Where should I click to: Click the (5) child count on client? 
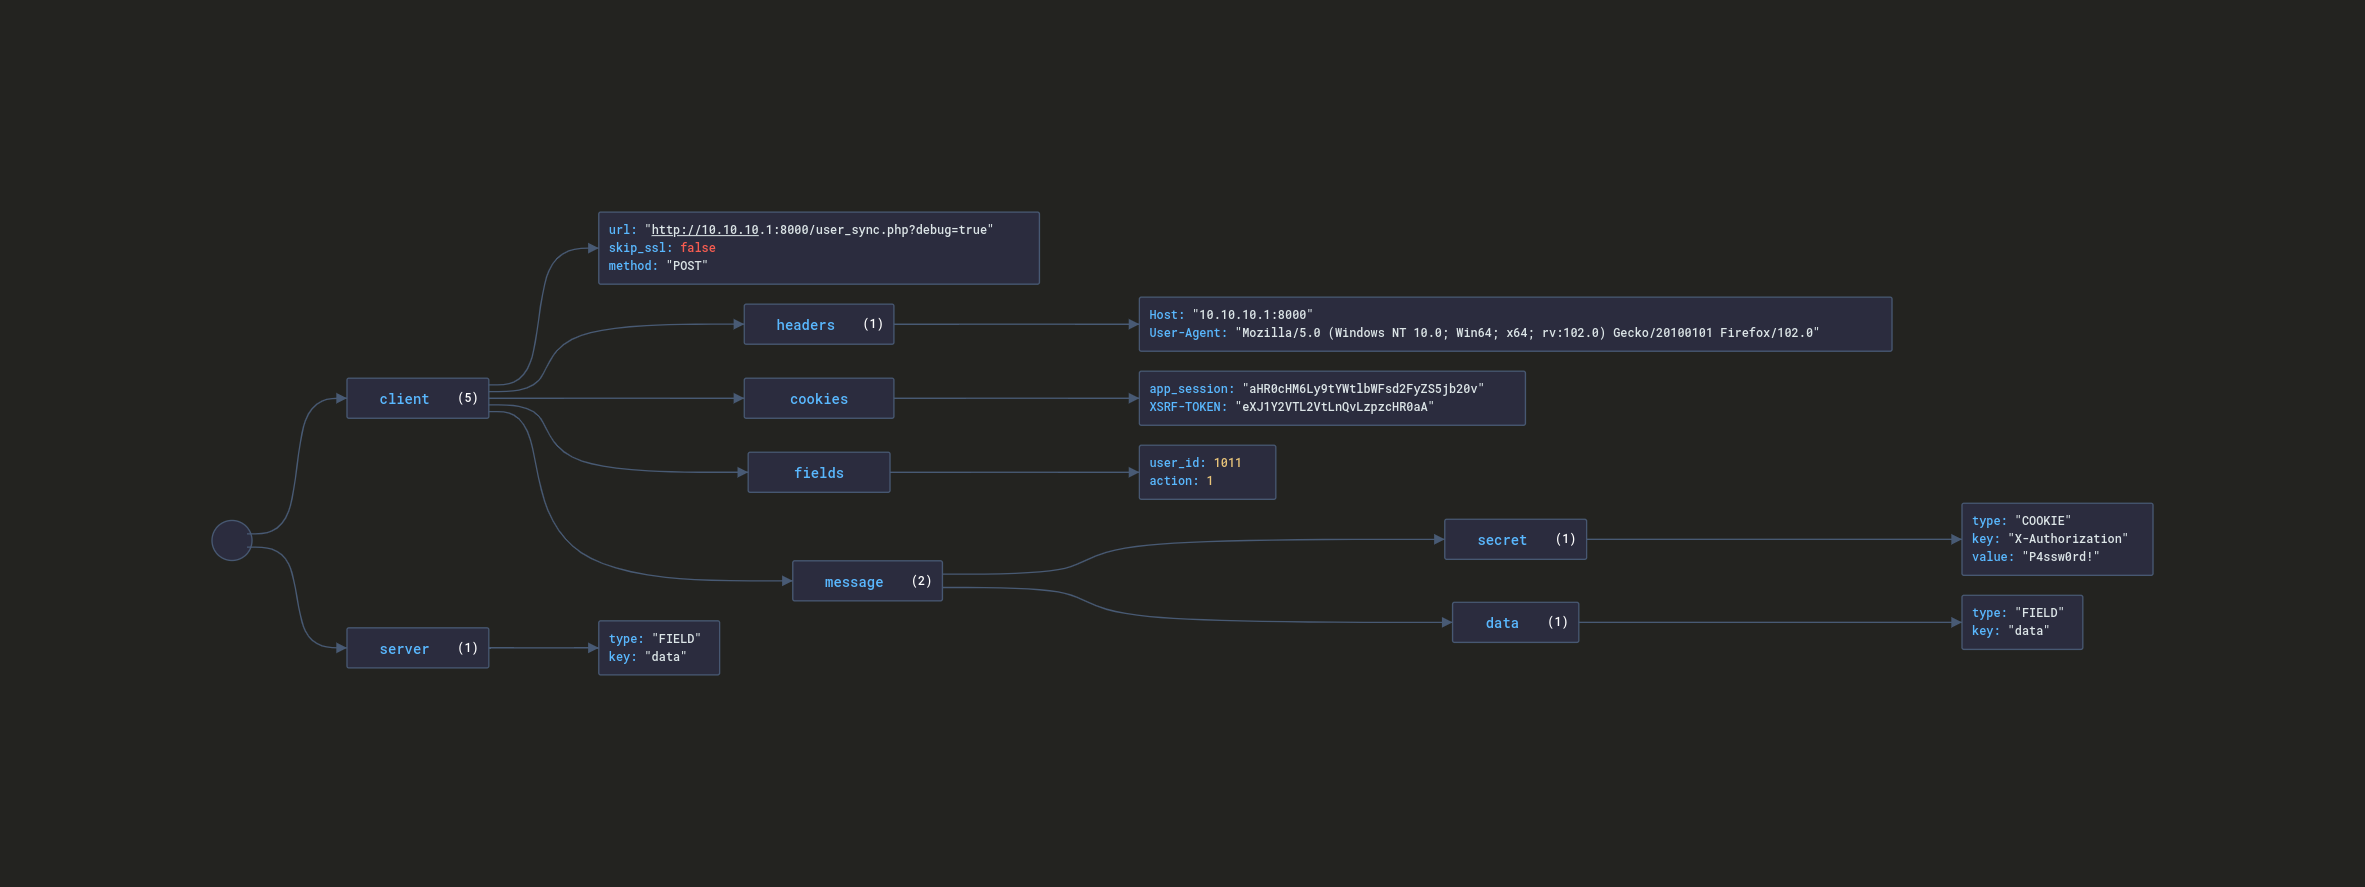coord(468,398)
